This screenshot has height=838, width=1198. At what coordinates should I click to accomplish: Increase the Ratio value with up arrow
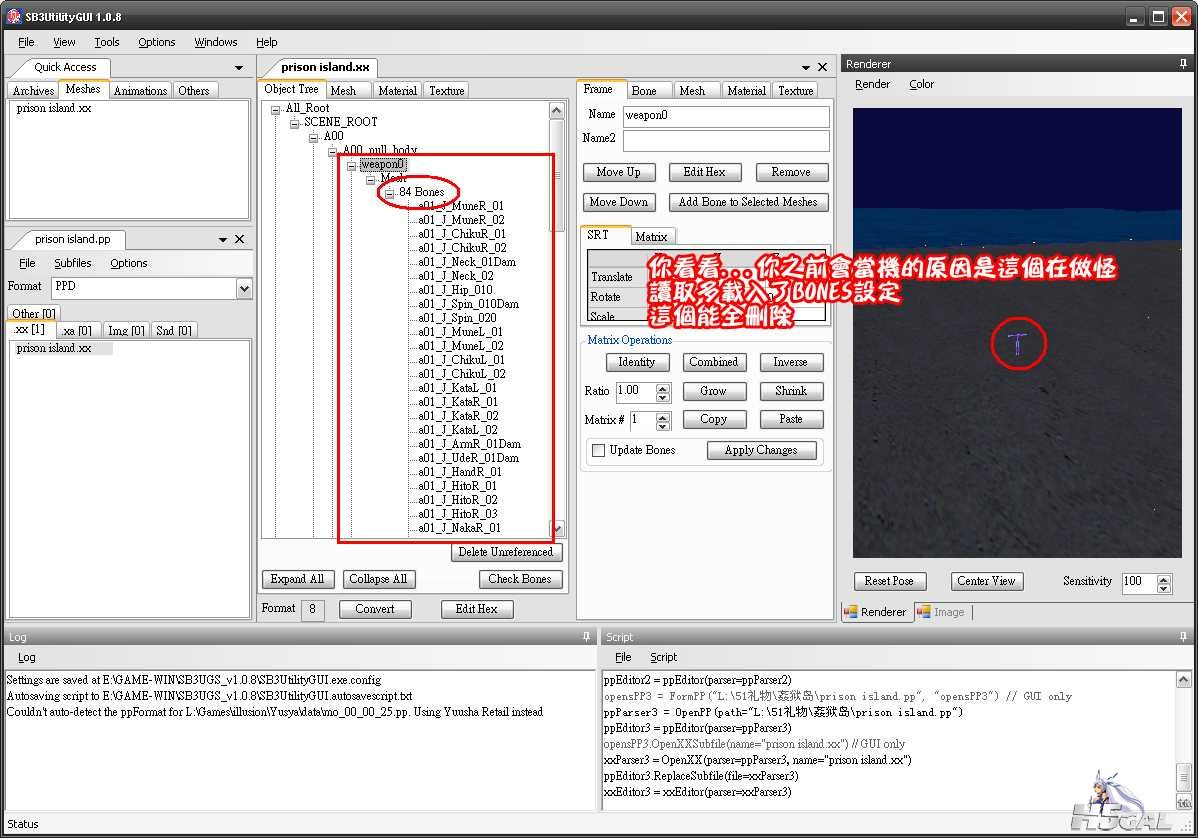tap(663, 386)
